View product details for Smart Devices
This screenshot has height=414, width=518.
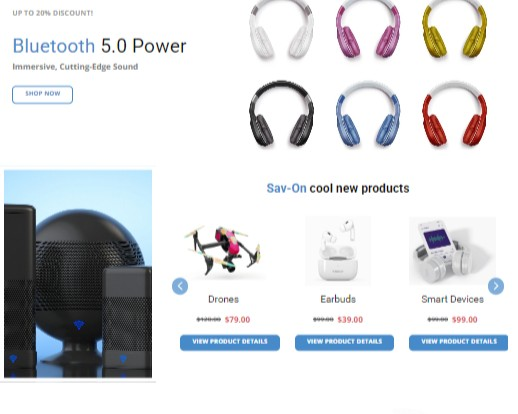coord(459,342)
